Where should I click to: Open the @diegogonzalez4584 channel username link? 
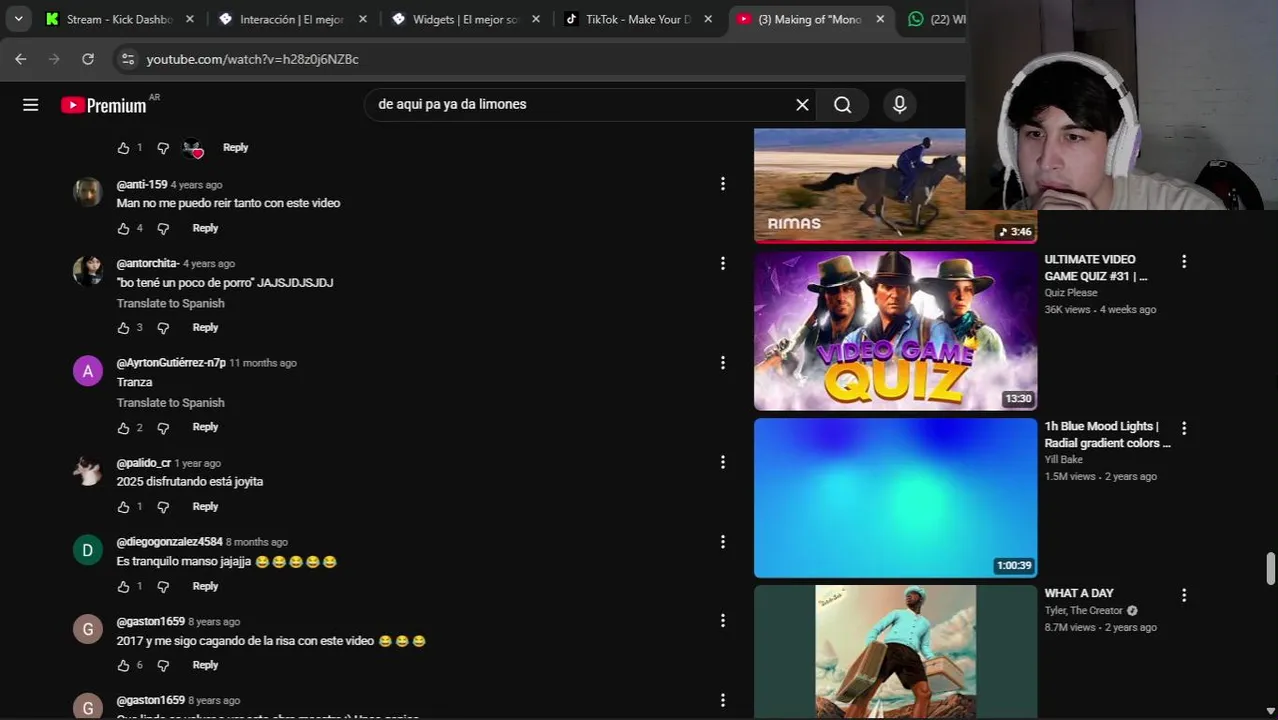(169, 542)
